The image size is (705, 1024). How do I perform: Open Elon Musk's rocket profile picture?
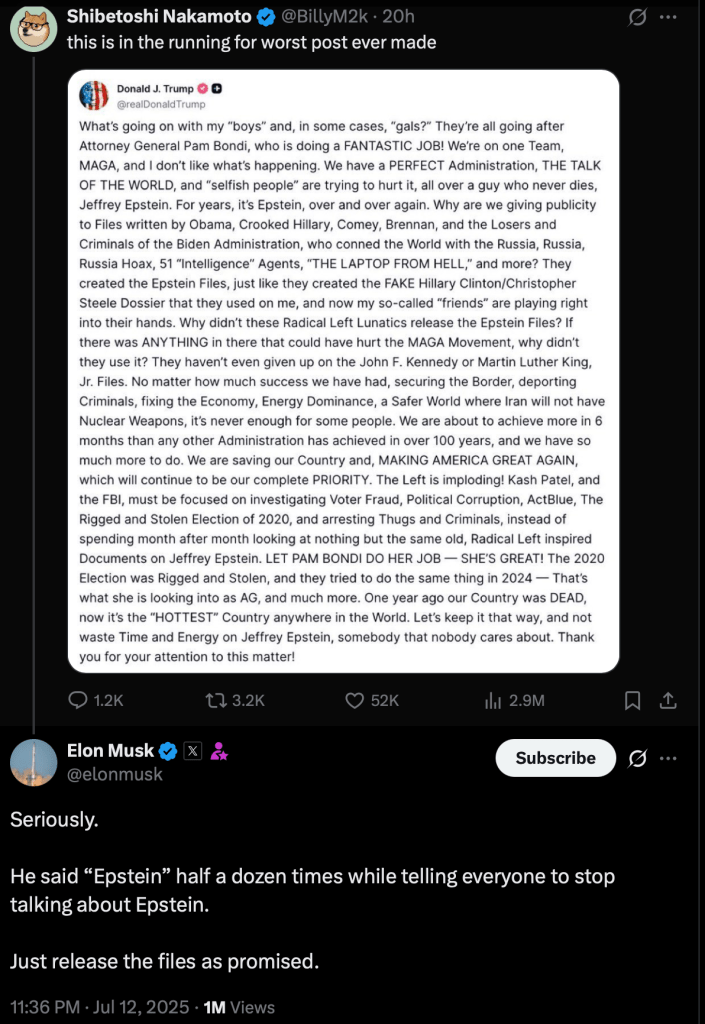(33, 763)
